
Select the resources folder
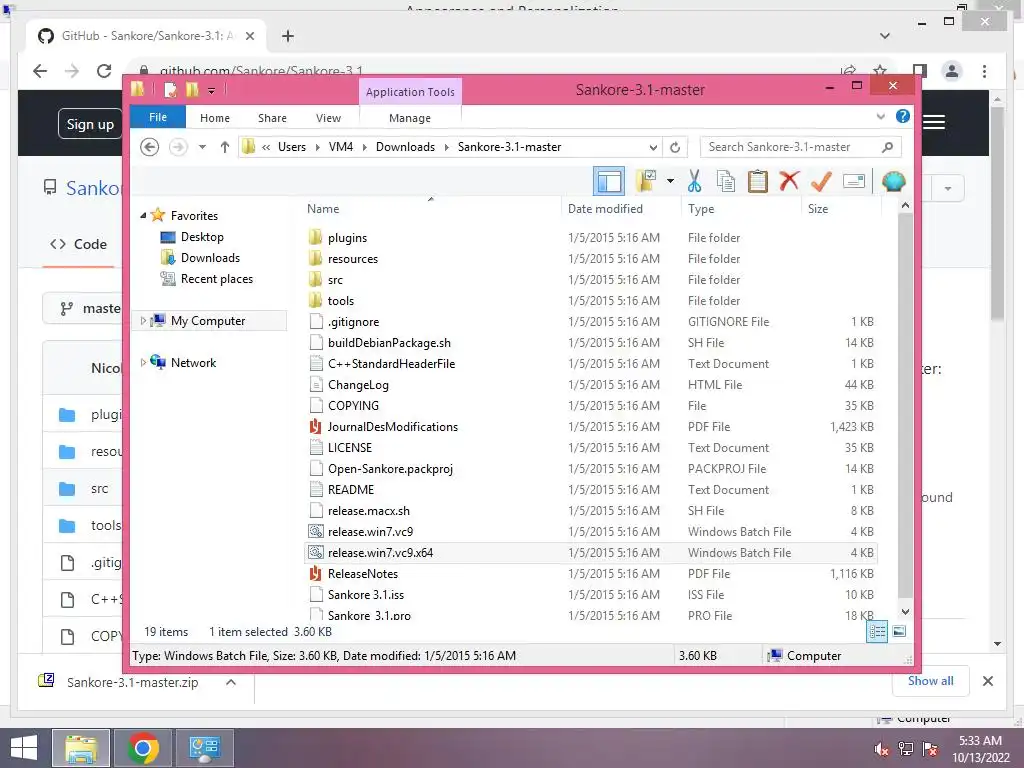pyautogui.click(x=353, y=259)
